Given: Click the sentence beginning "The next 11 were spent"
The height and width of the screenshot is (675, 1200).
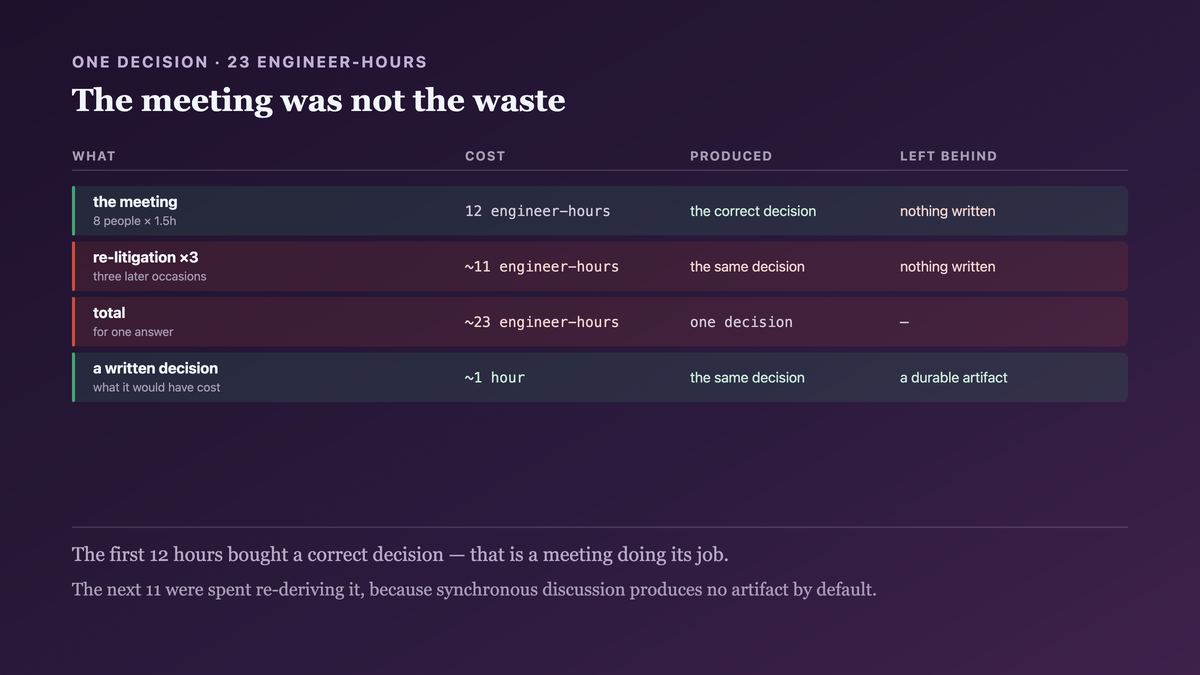Looking at the screenshot, I should (474, 590).
